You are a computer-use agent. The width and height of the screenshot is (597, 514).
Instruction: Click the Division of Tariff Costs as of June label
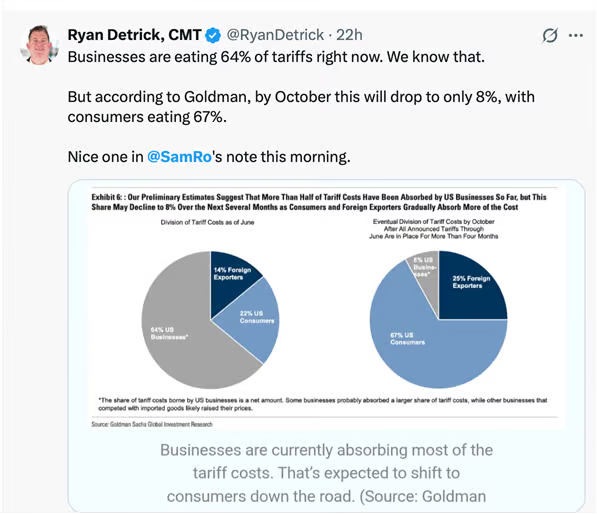[208, 222]
